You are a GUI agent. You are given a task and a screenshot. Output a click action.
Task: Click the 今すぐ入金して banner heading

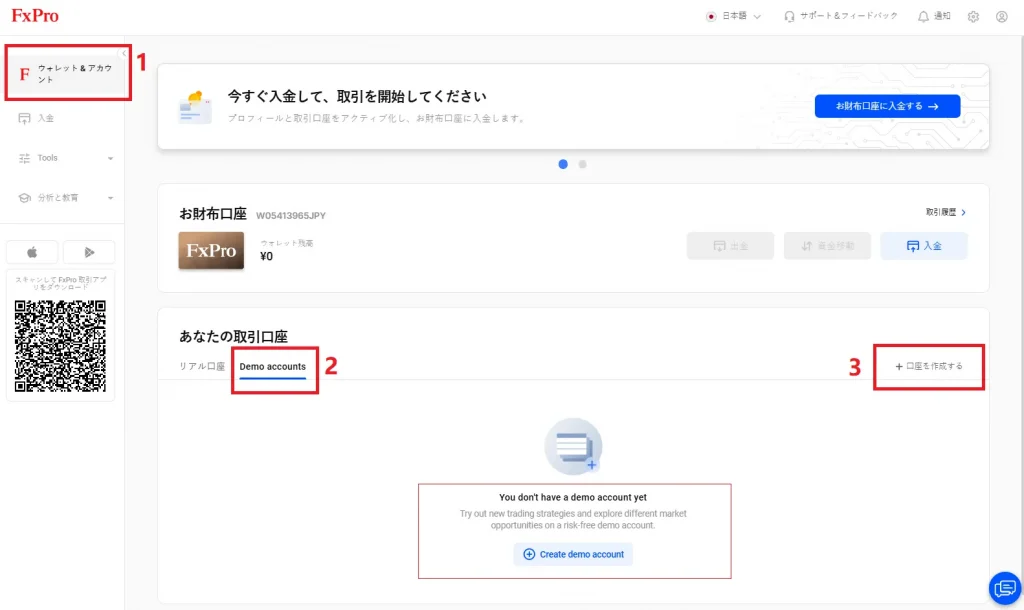[357, 97]
